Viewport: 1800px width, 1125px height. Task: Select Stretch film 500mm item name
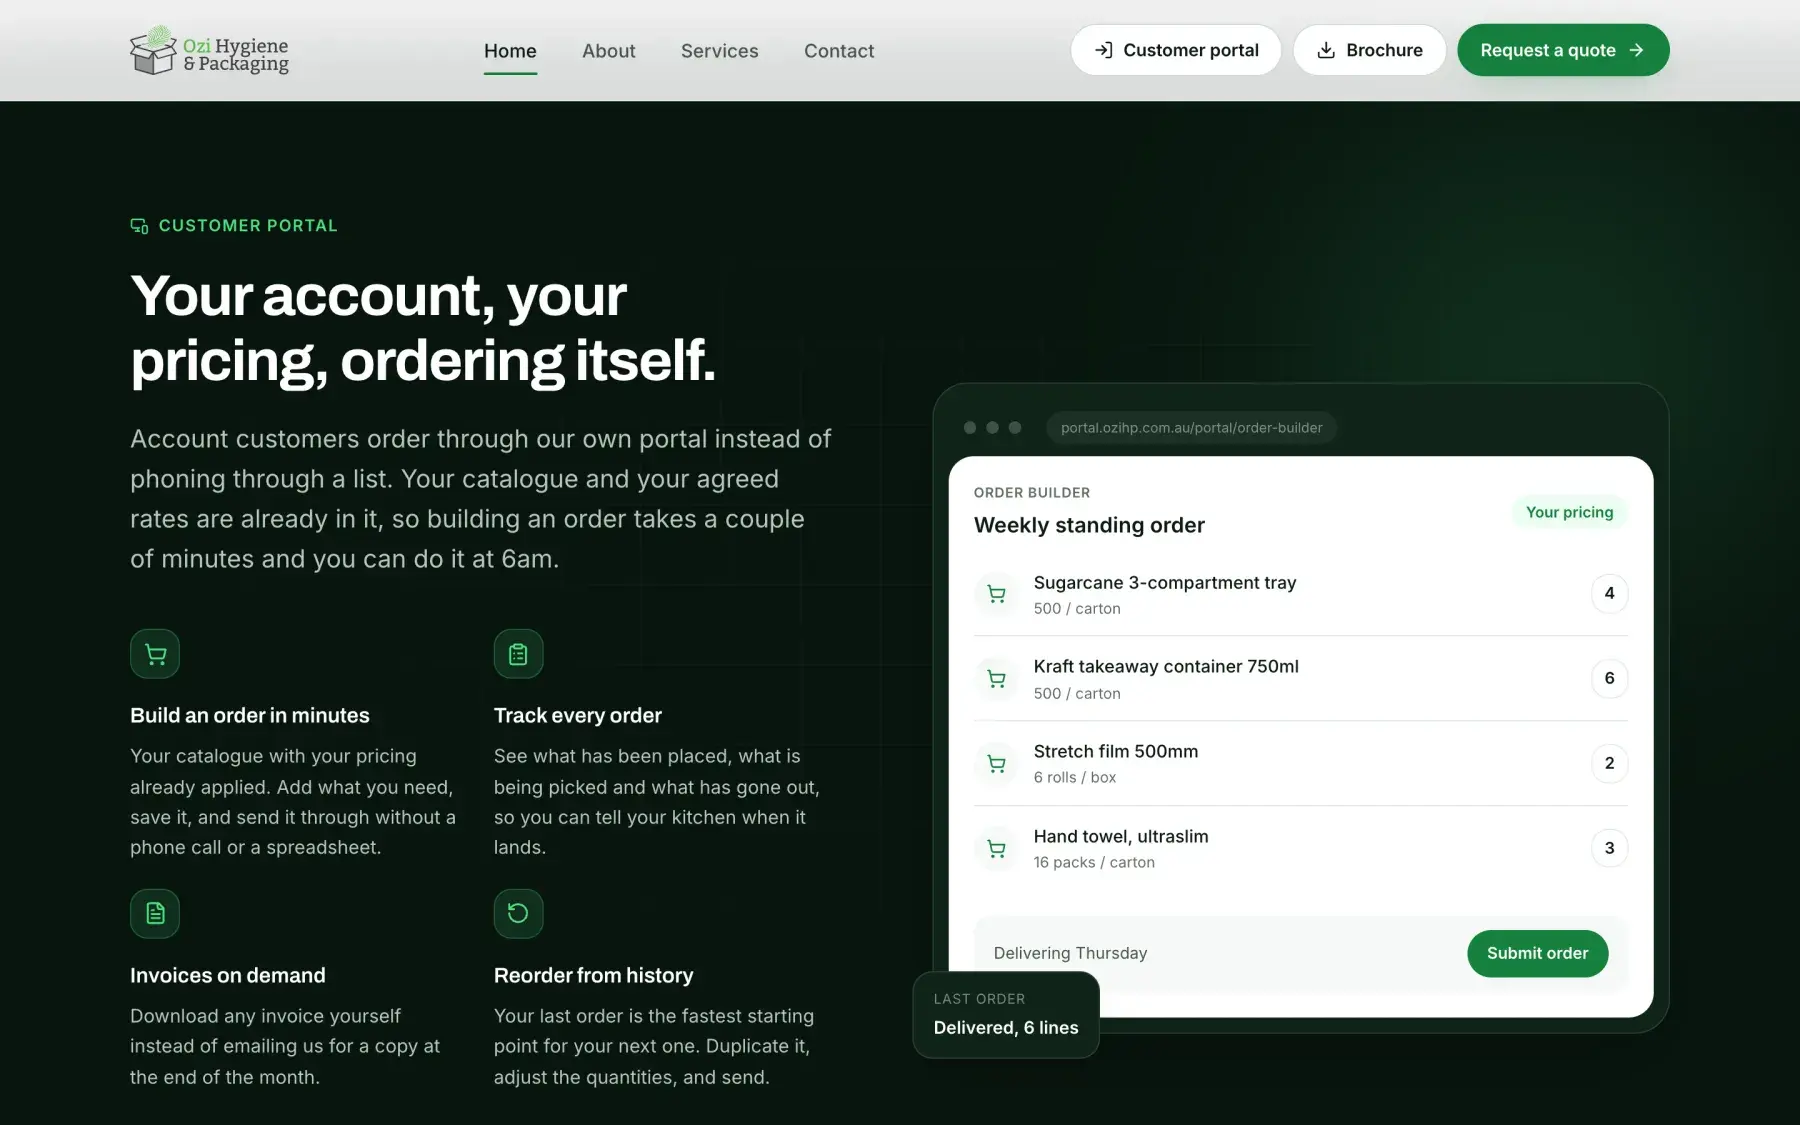(1116, 751)
